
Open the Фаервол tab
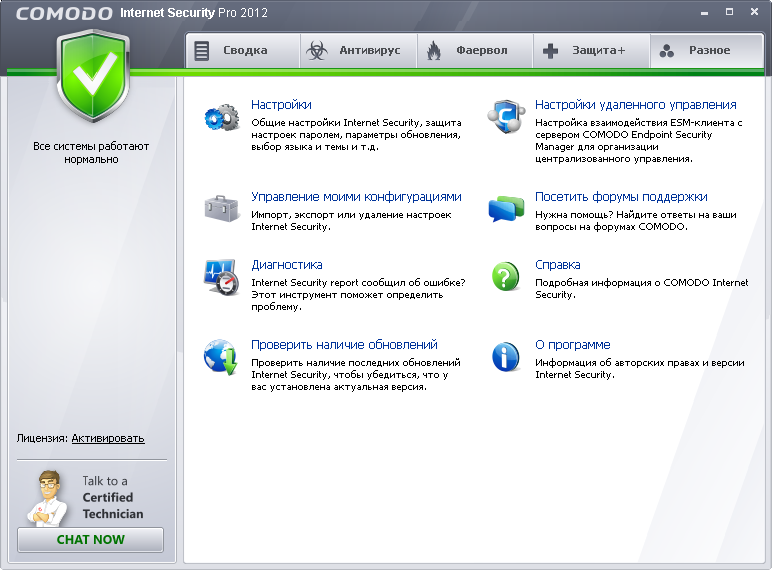coord(475,50)
